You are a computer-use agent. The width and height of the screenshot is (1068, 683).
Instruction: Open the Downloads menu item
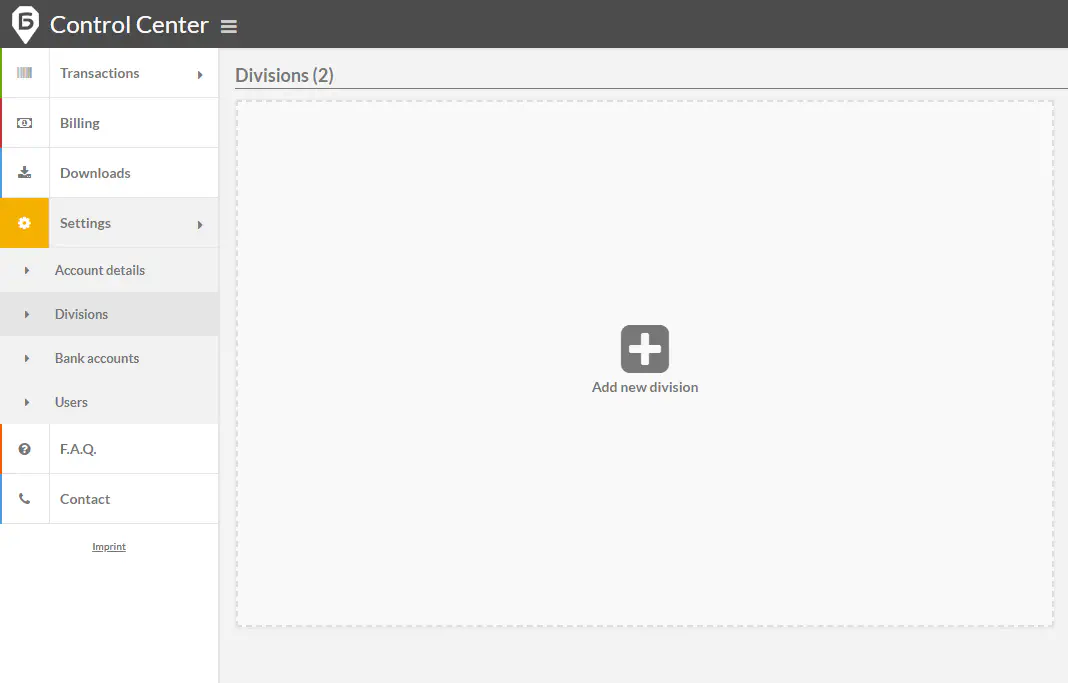[95, 173]
